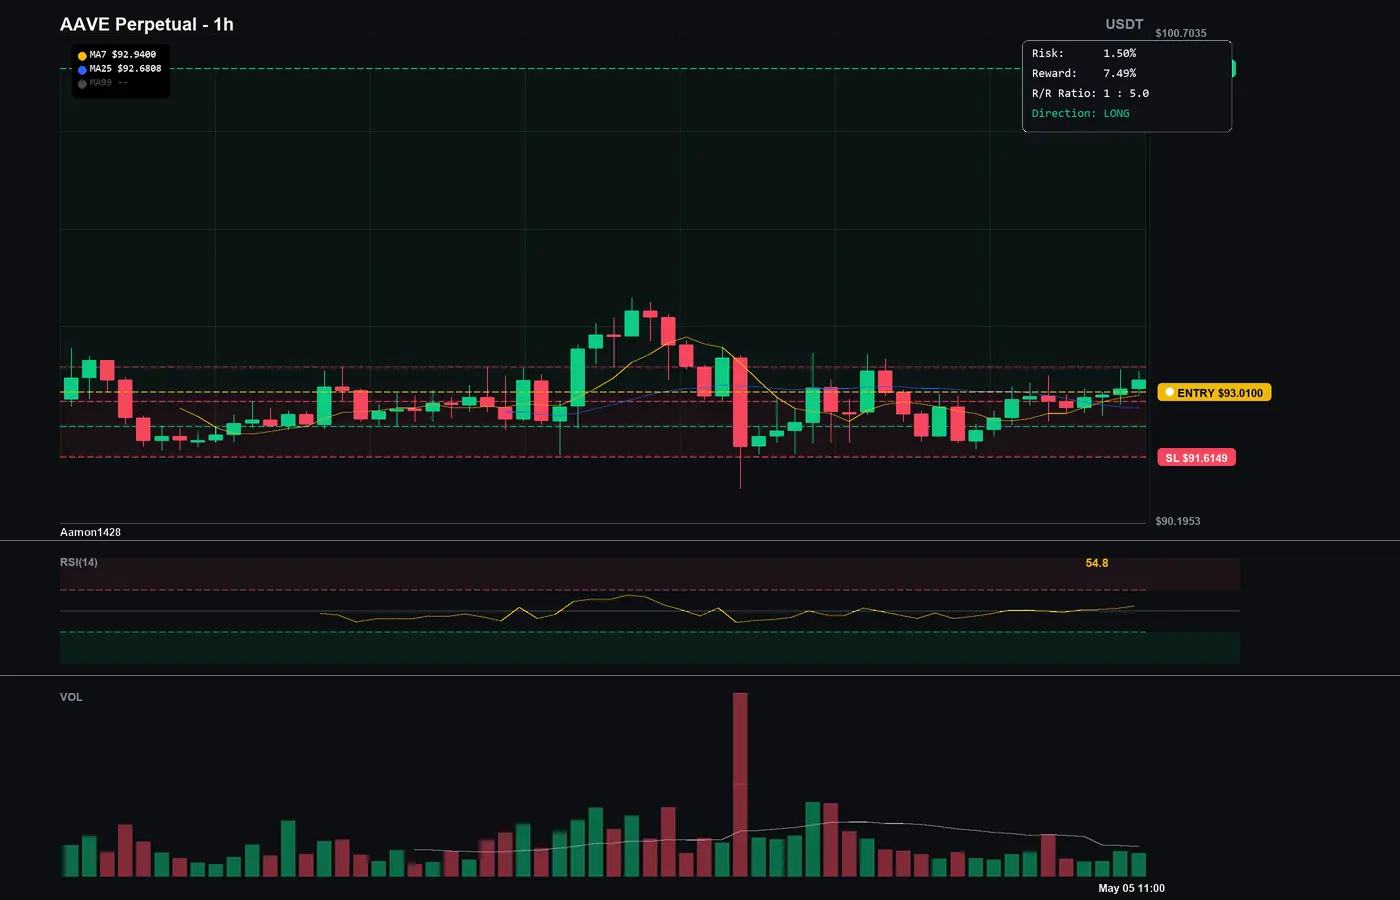Image resolution: width=1400 pixels, height=900 pixels.
Task: Click the yellow ENTRY $93.0100 price tag
Action: tap(1214, 393)
